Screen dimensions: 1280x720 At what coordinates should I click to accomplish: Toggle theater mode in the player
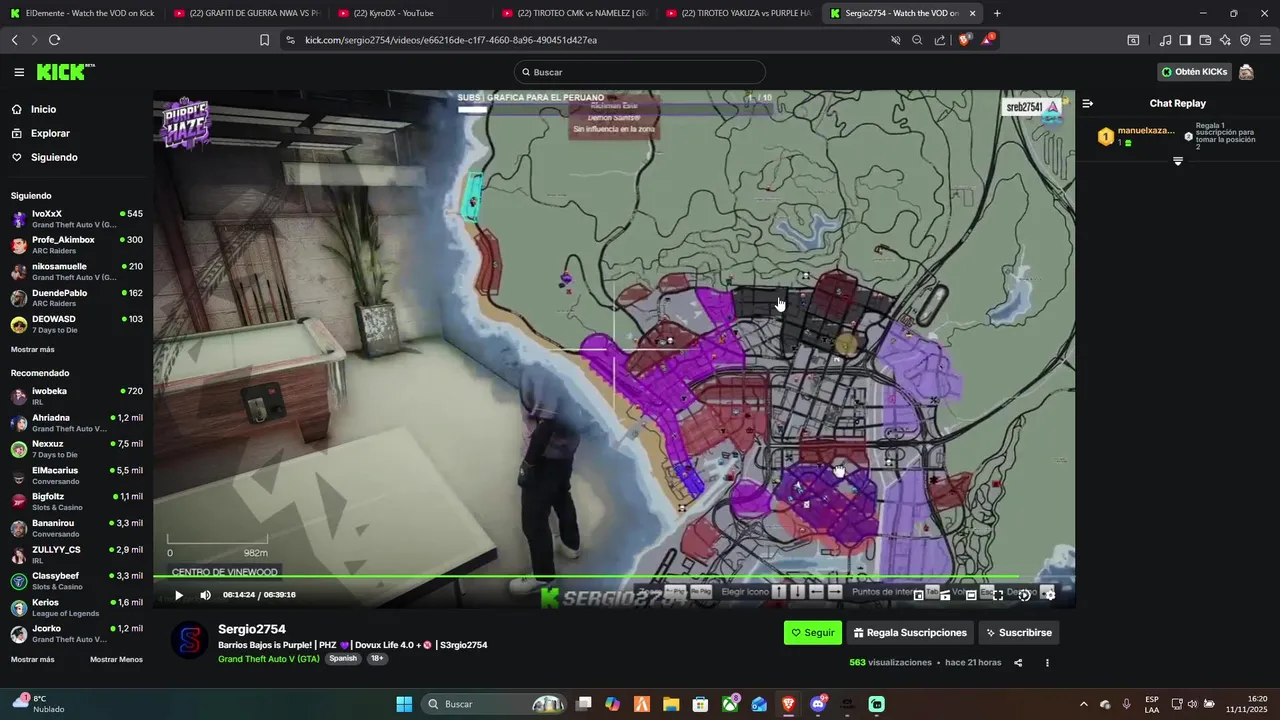tap(971, 595)
